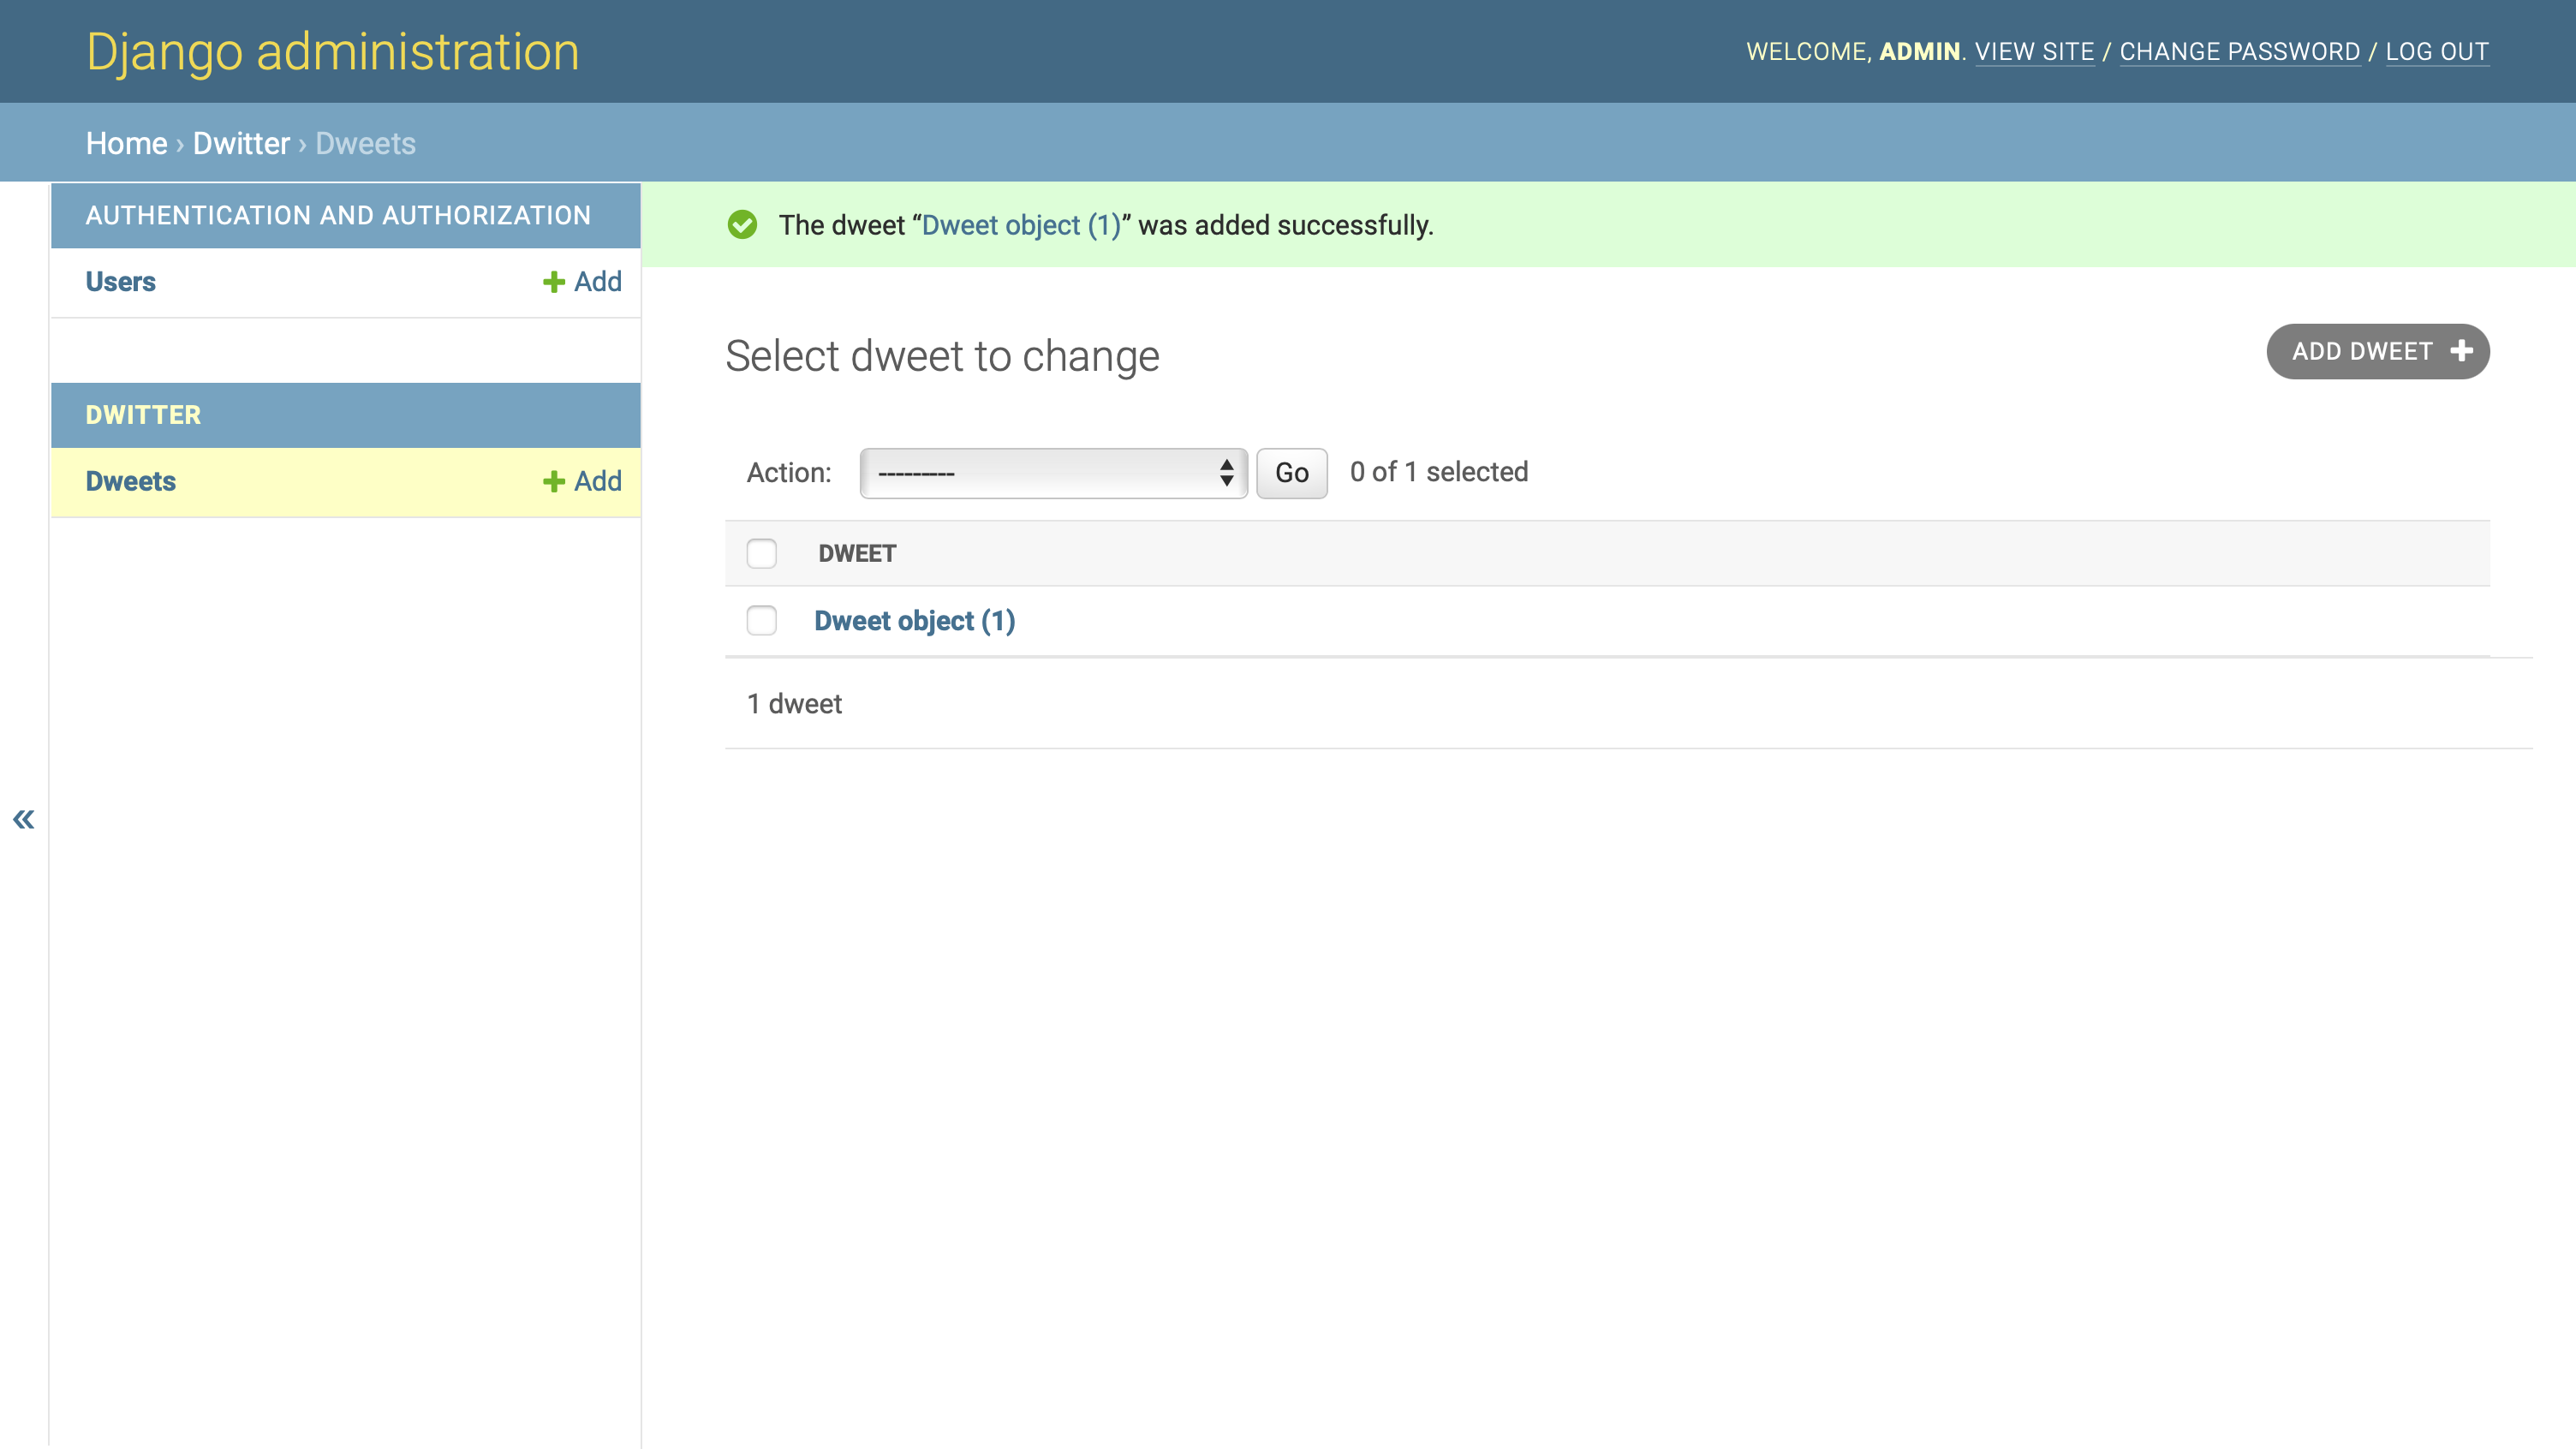The image size is (2576, 1449).
Task: Open Dwitter from the breadcrumb trail
Action: pyautogui.click(x=240, y=142)
